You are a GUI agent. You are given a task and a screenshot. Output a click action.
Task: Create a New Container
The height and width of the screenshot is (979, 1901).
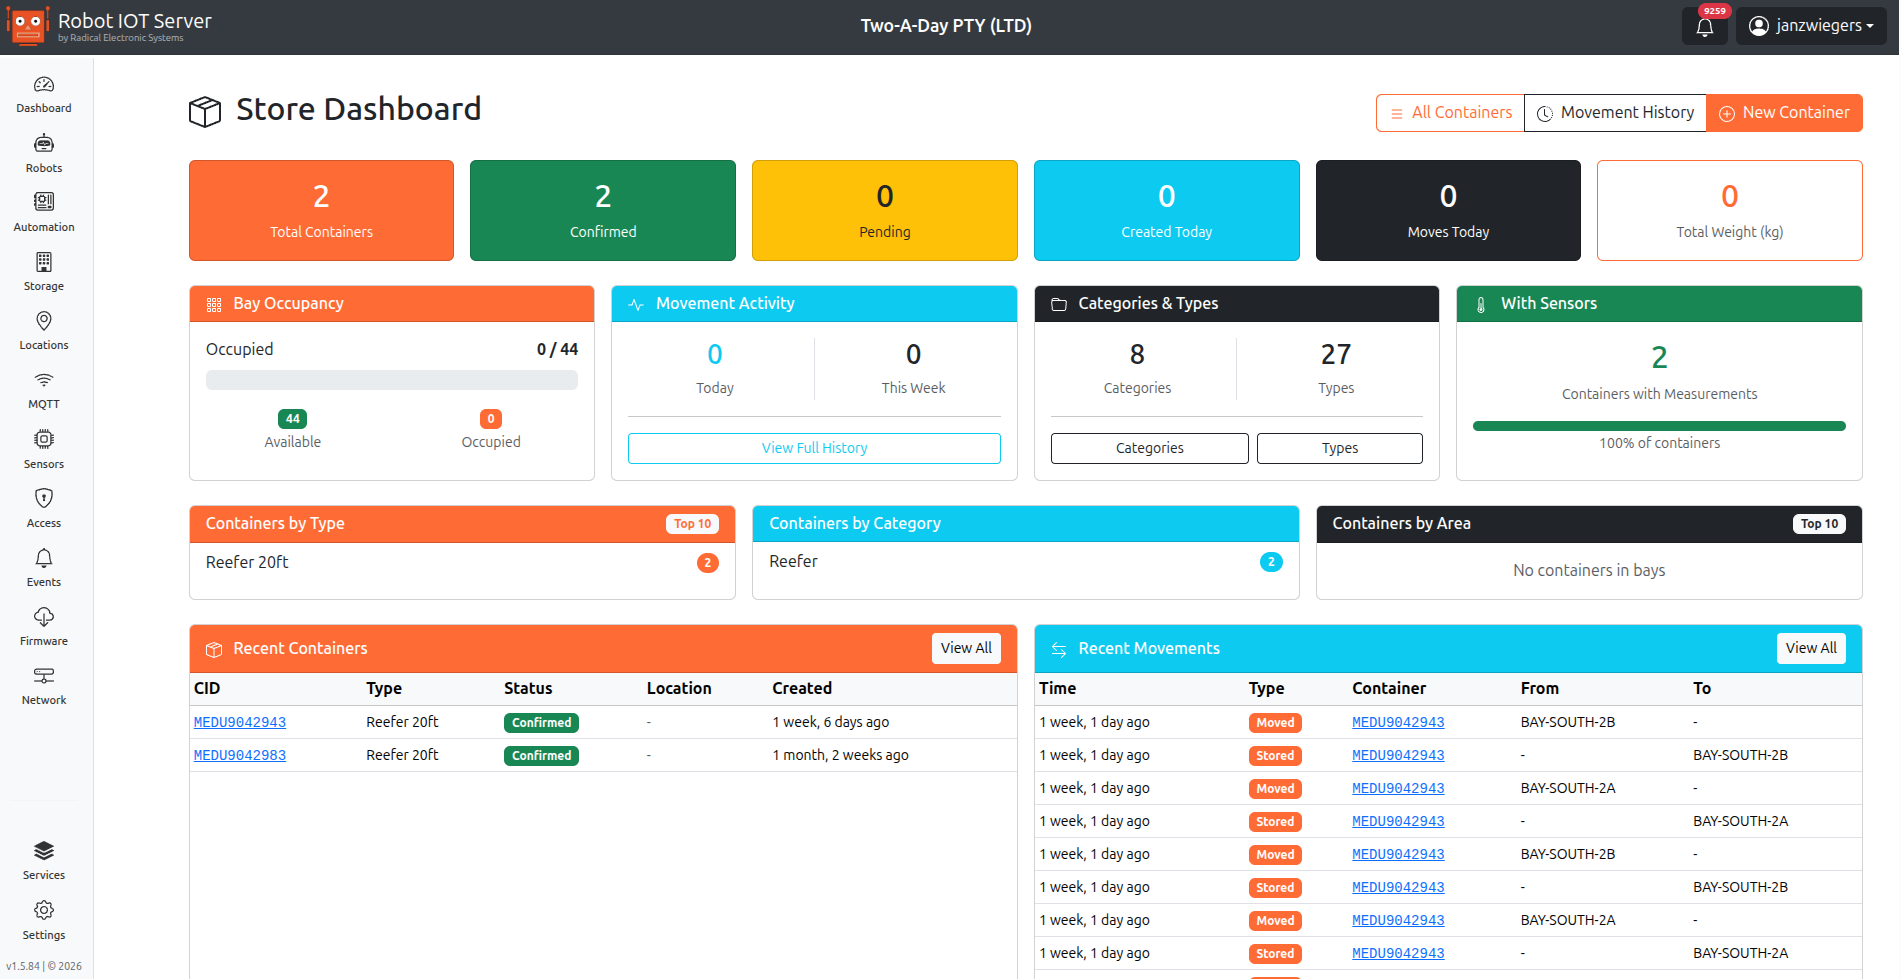point(1784,113)
